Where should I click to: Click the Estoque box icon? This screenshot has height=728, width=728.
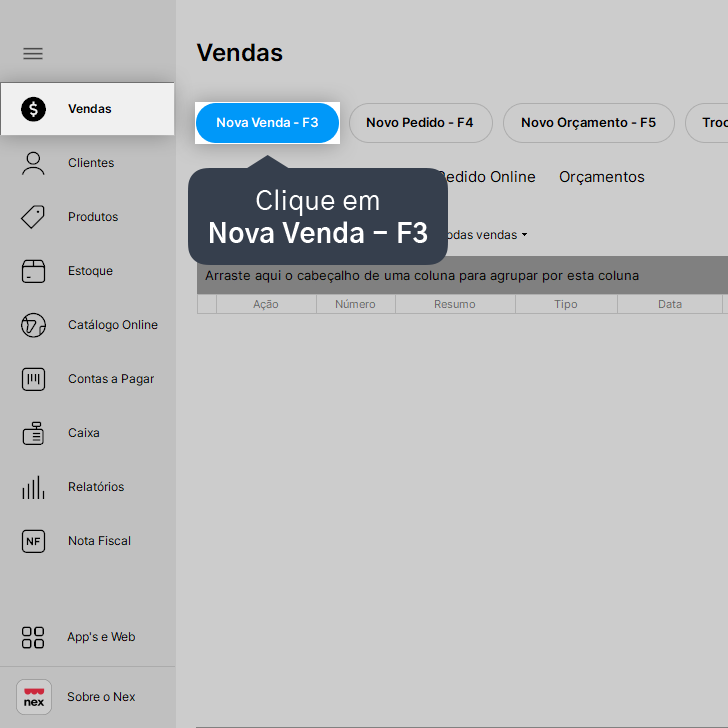tap(33, 271)
